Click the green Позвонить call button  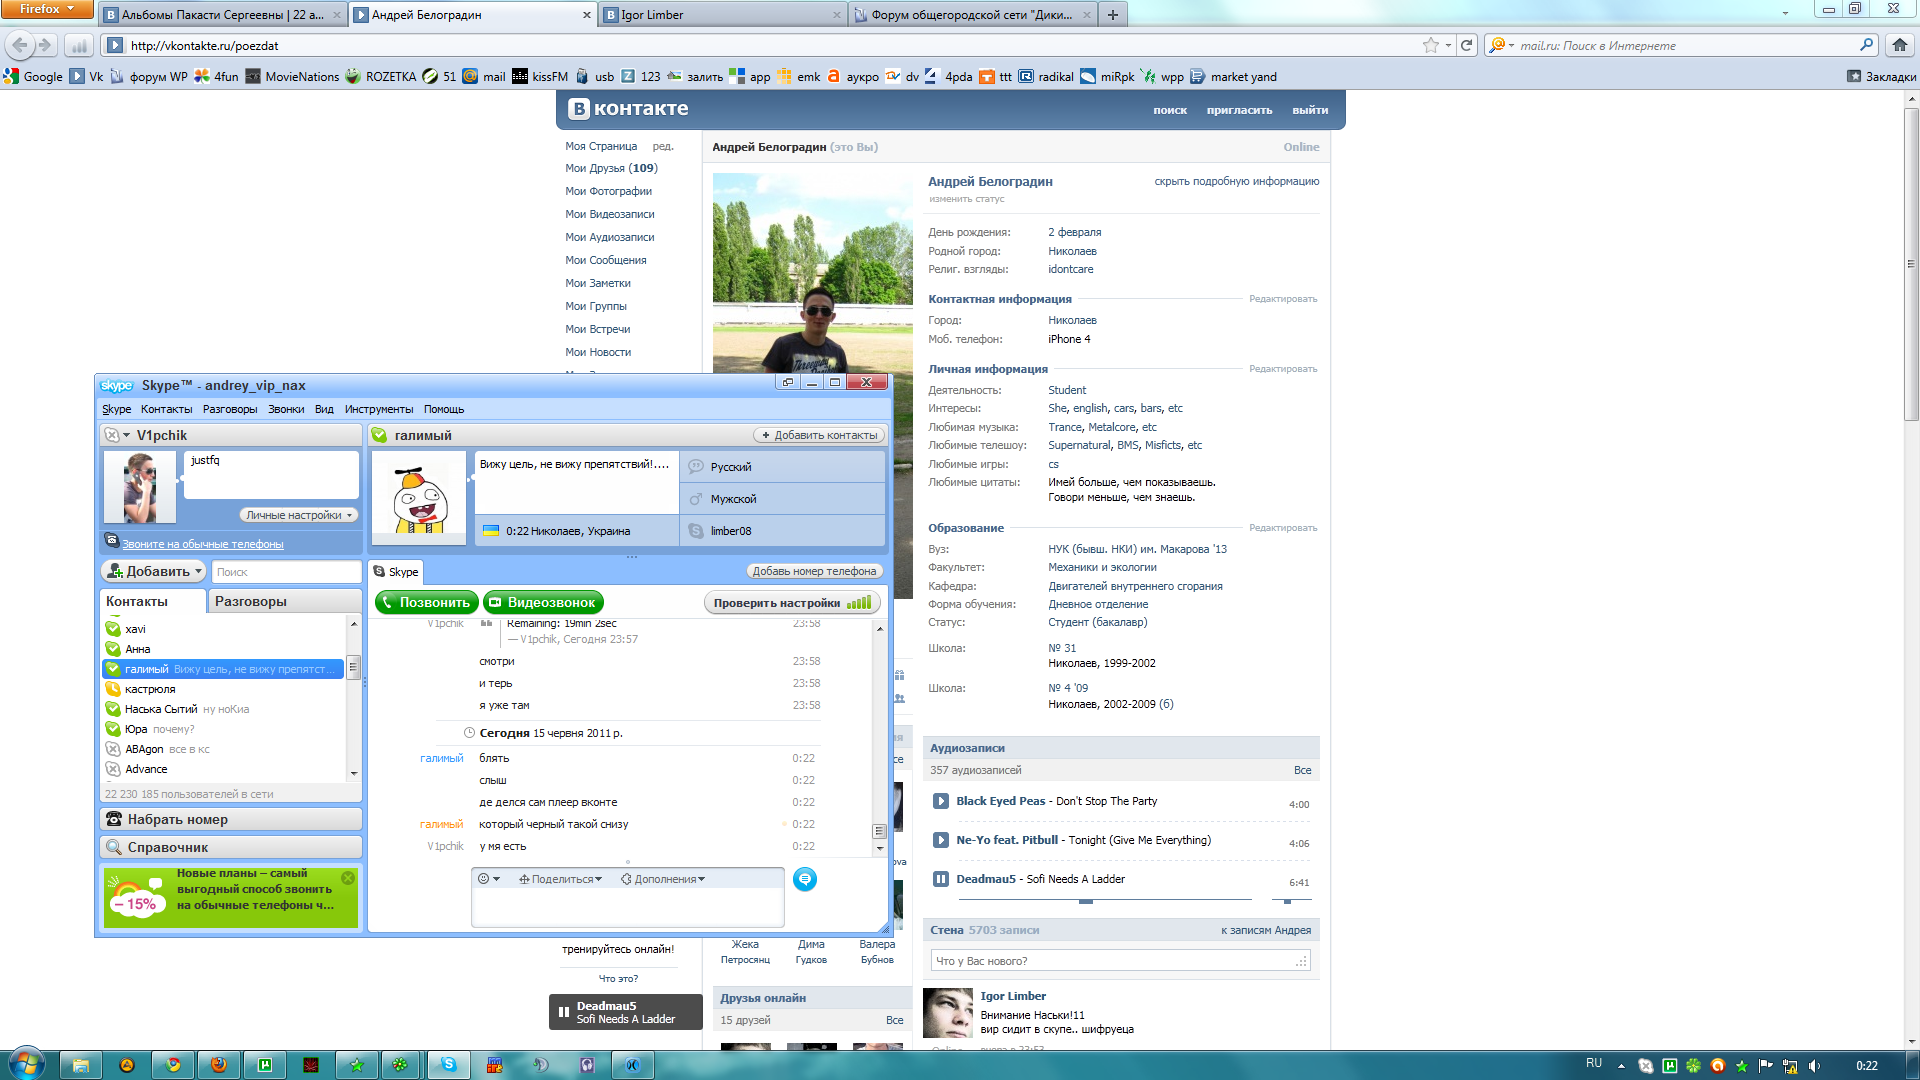click(427, 602)
